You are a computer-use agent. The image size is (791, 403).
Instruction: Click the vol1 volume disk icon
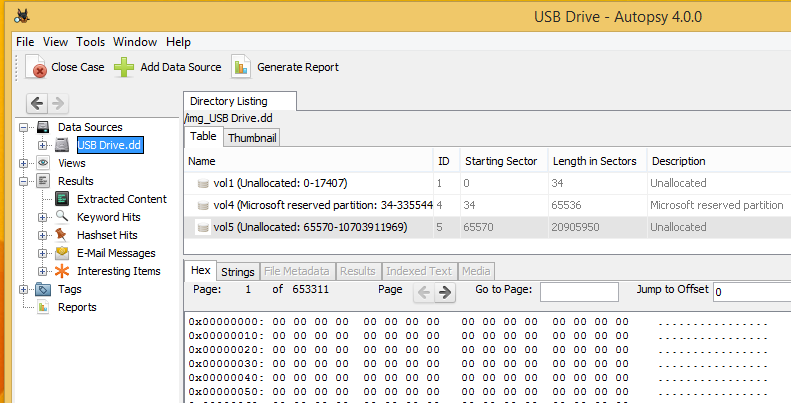click(203, 183)
